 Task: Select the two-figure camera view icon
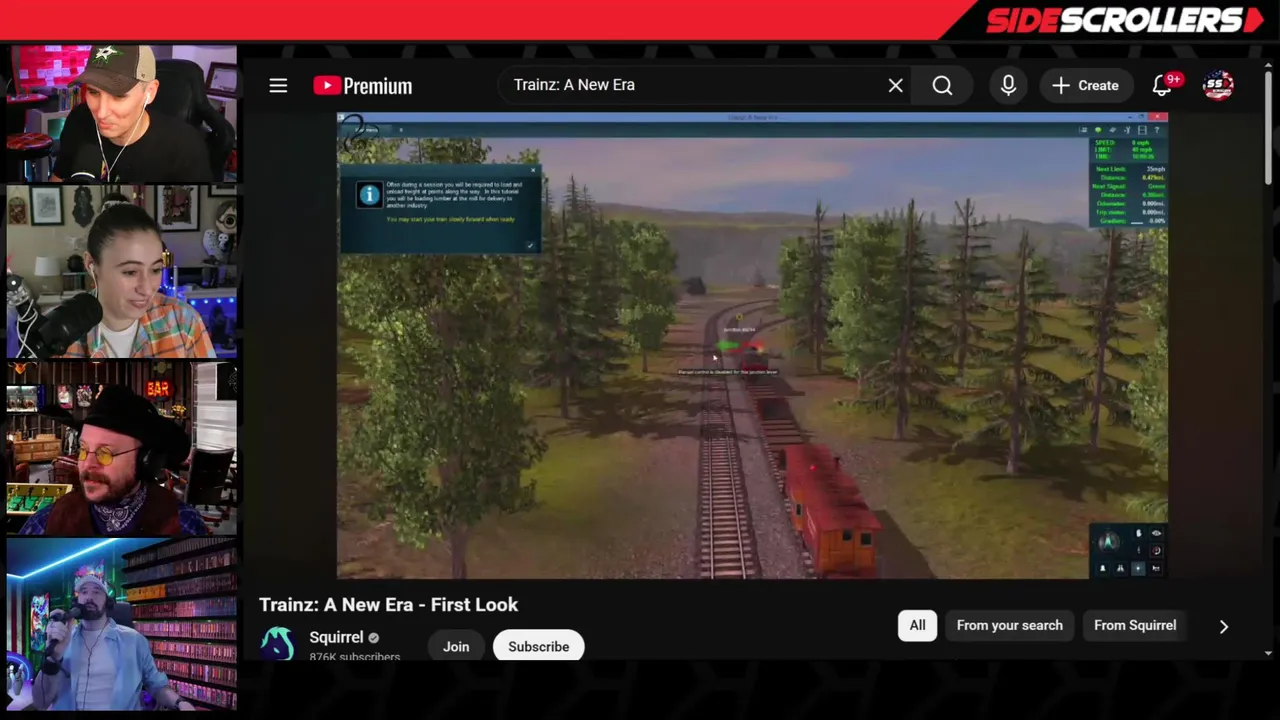click(x=1120, y=568)
